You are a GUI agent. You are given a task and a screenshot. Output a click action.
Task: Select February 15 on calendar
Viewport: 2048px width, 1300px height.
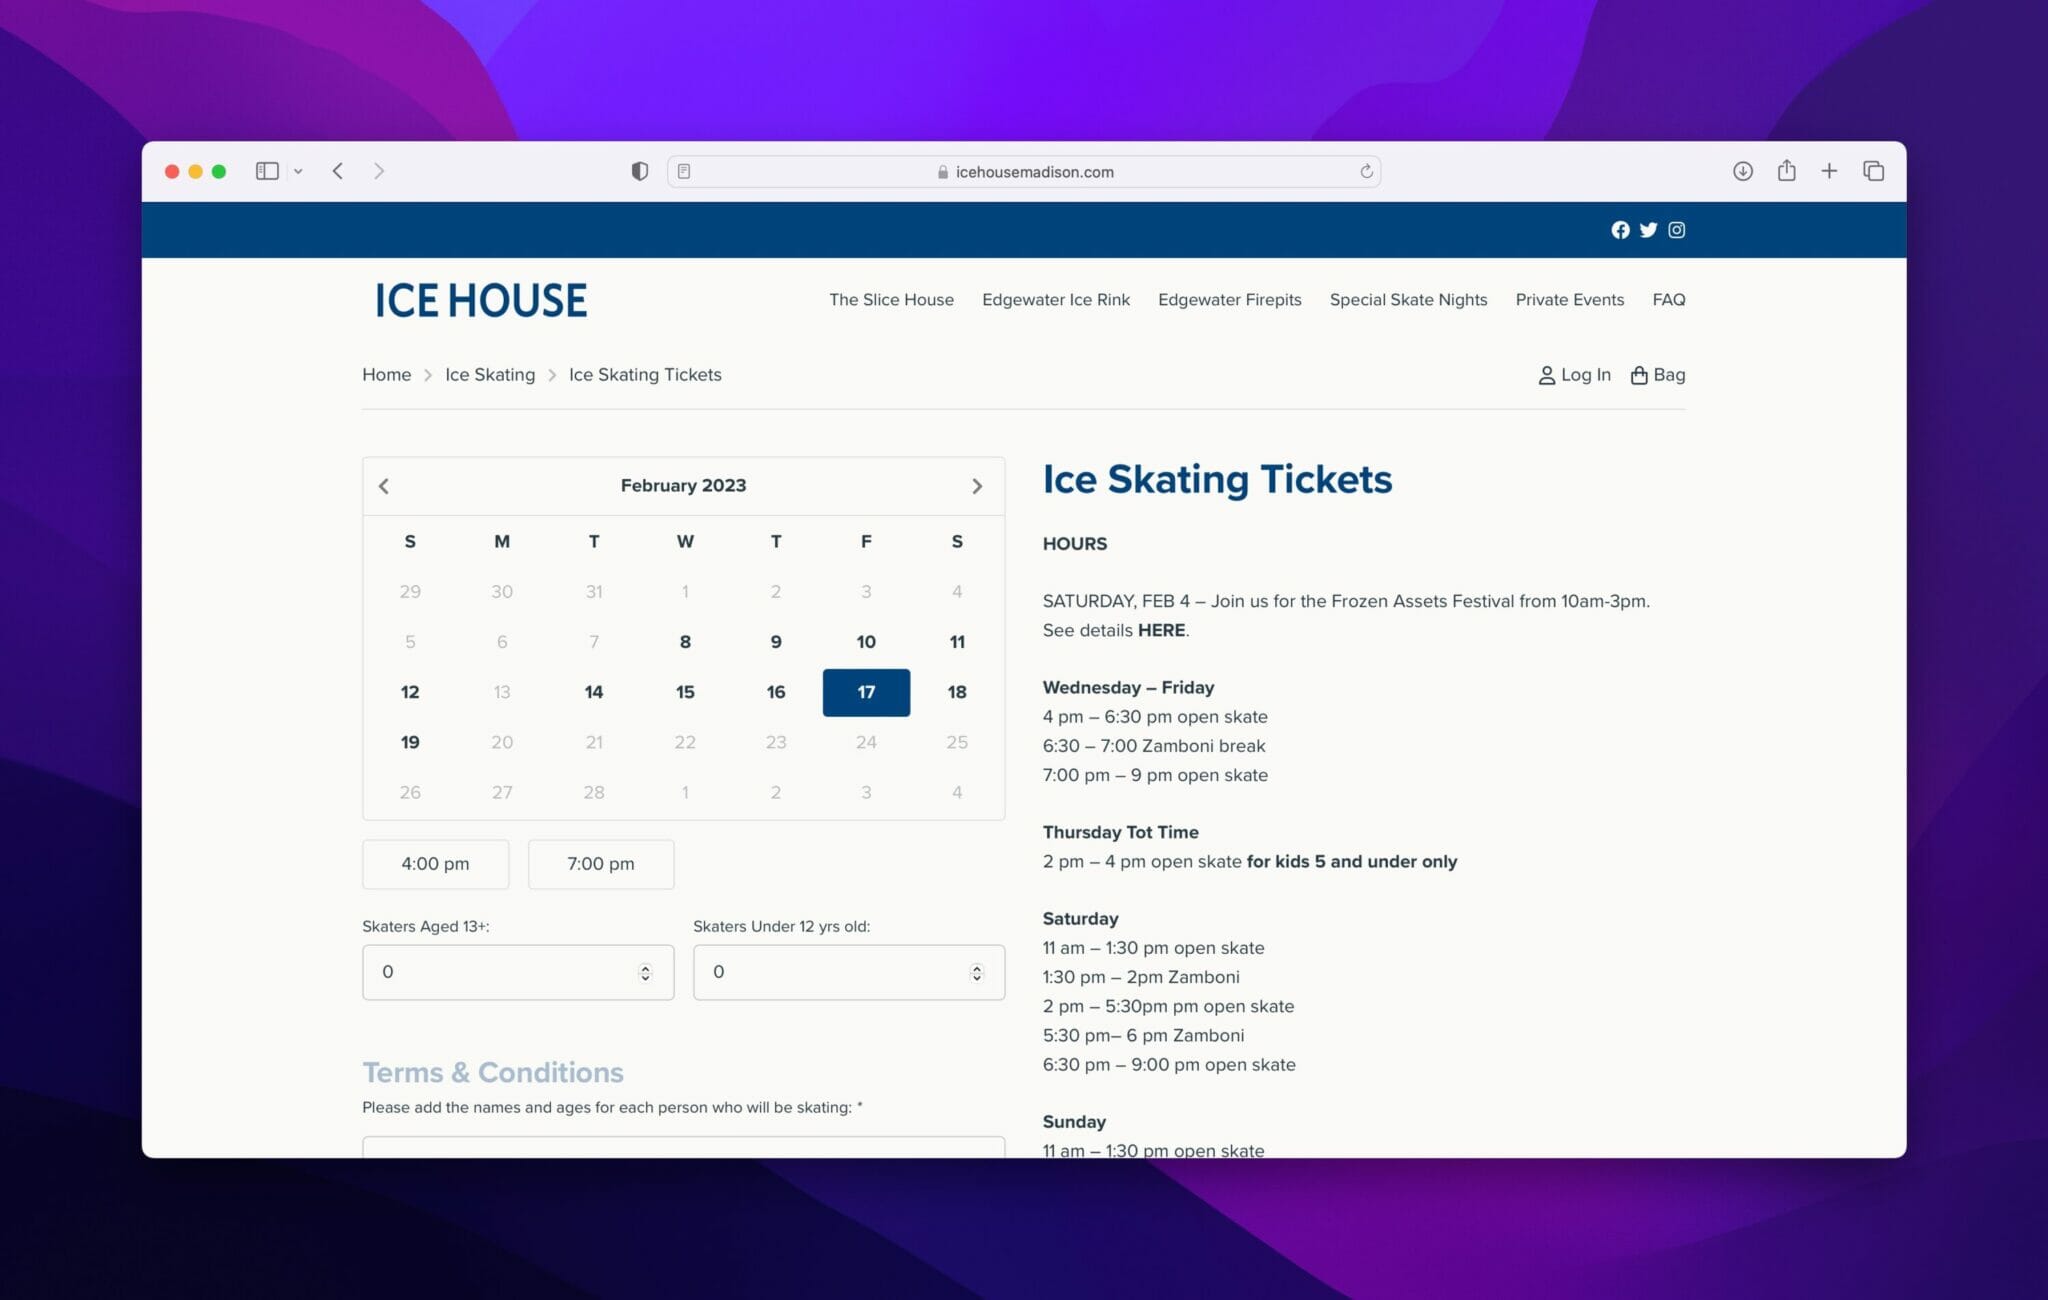tap(685, 692)
